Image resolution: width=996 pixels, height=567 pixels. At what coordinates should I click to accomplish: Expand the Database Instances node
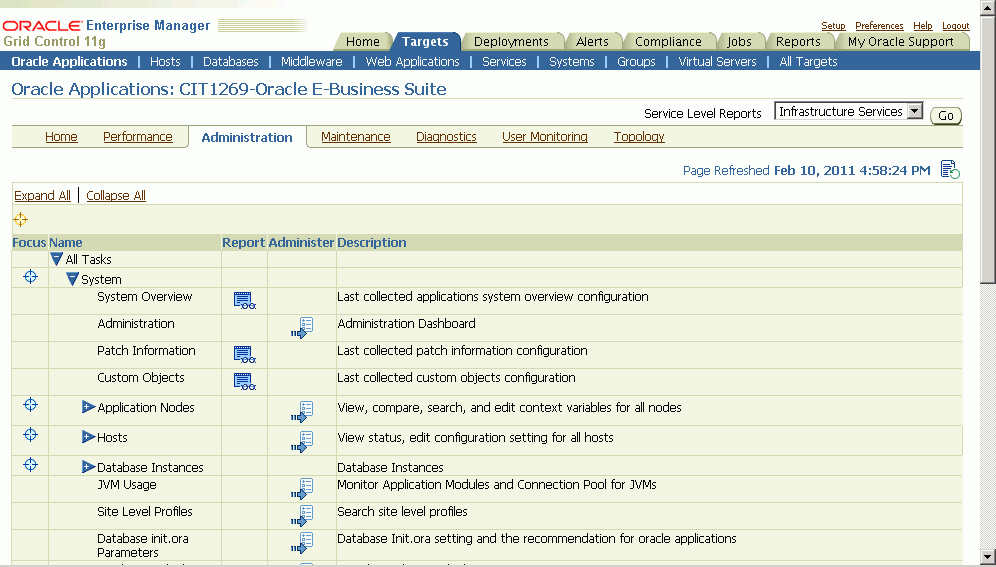[88, 467]
